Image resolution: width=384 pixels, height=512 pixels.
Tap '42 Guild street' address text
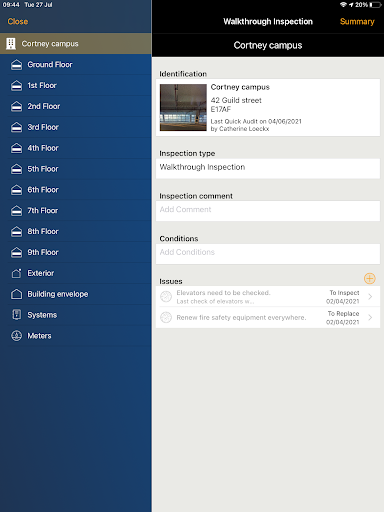[236, 100]
